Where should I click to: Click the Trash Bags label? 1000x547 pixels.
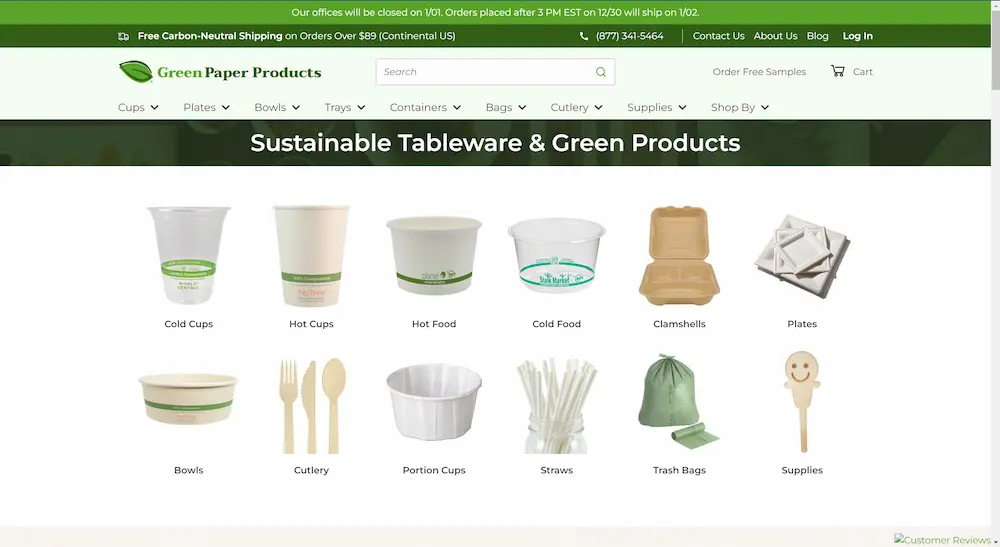click(x=679, y=470)
